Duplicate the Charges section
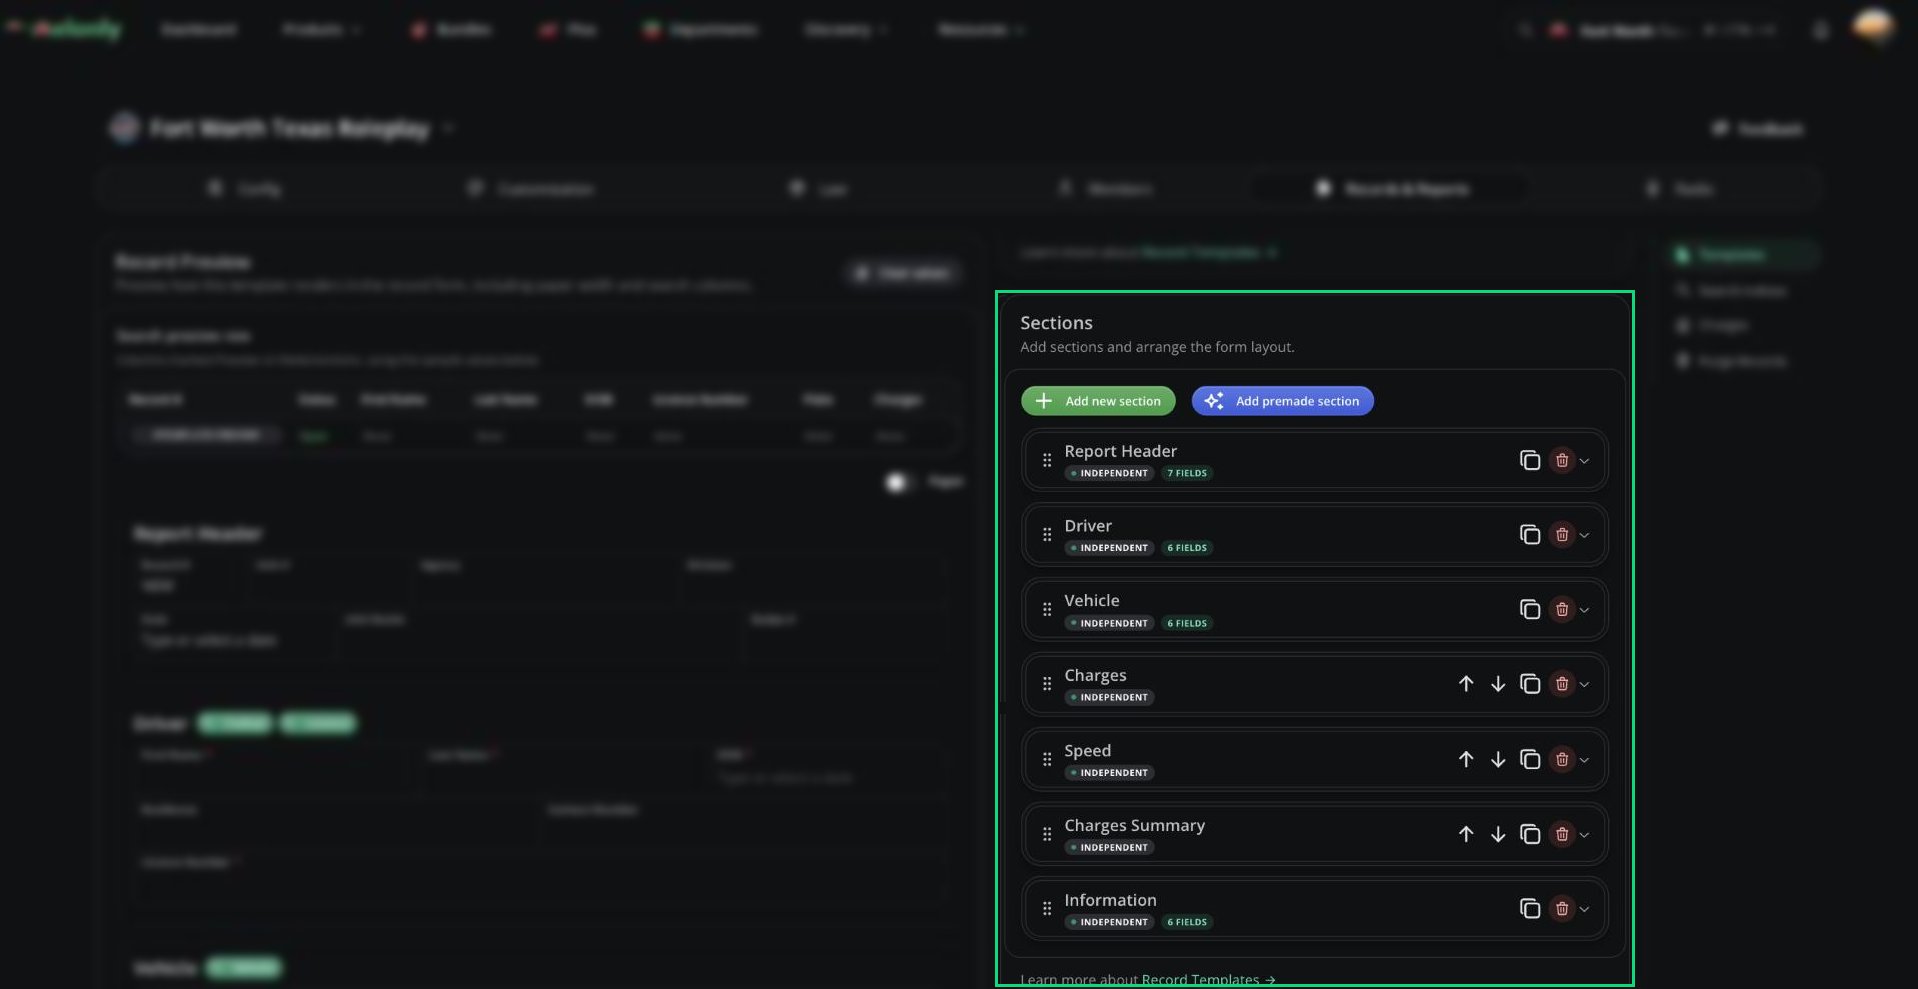The image size is (1918, 989). pyautogui.click(x=1529, y=684)
